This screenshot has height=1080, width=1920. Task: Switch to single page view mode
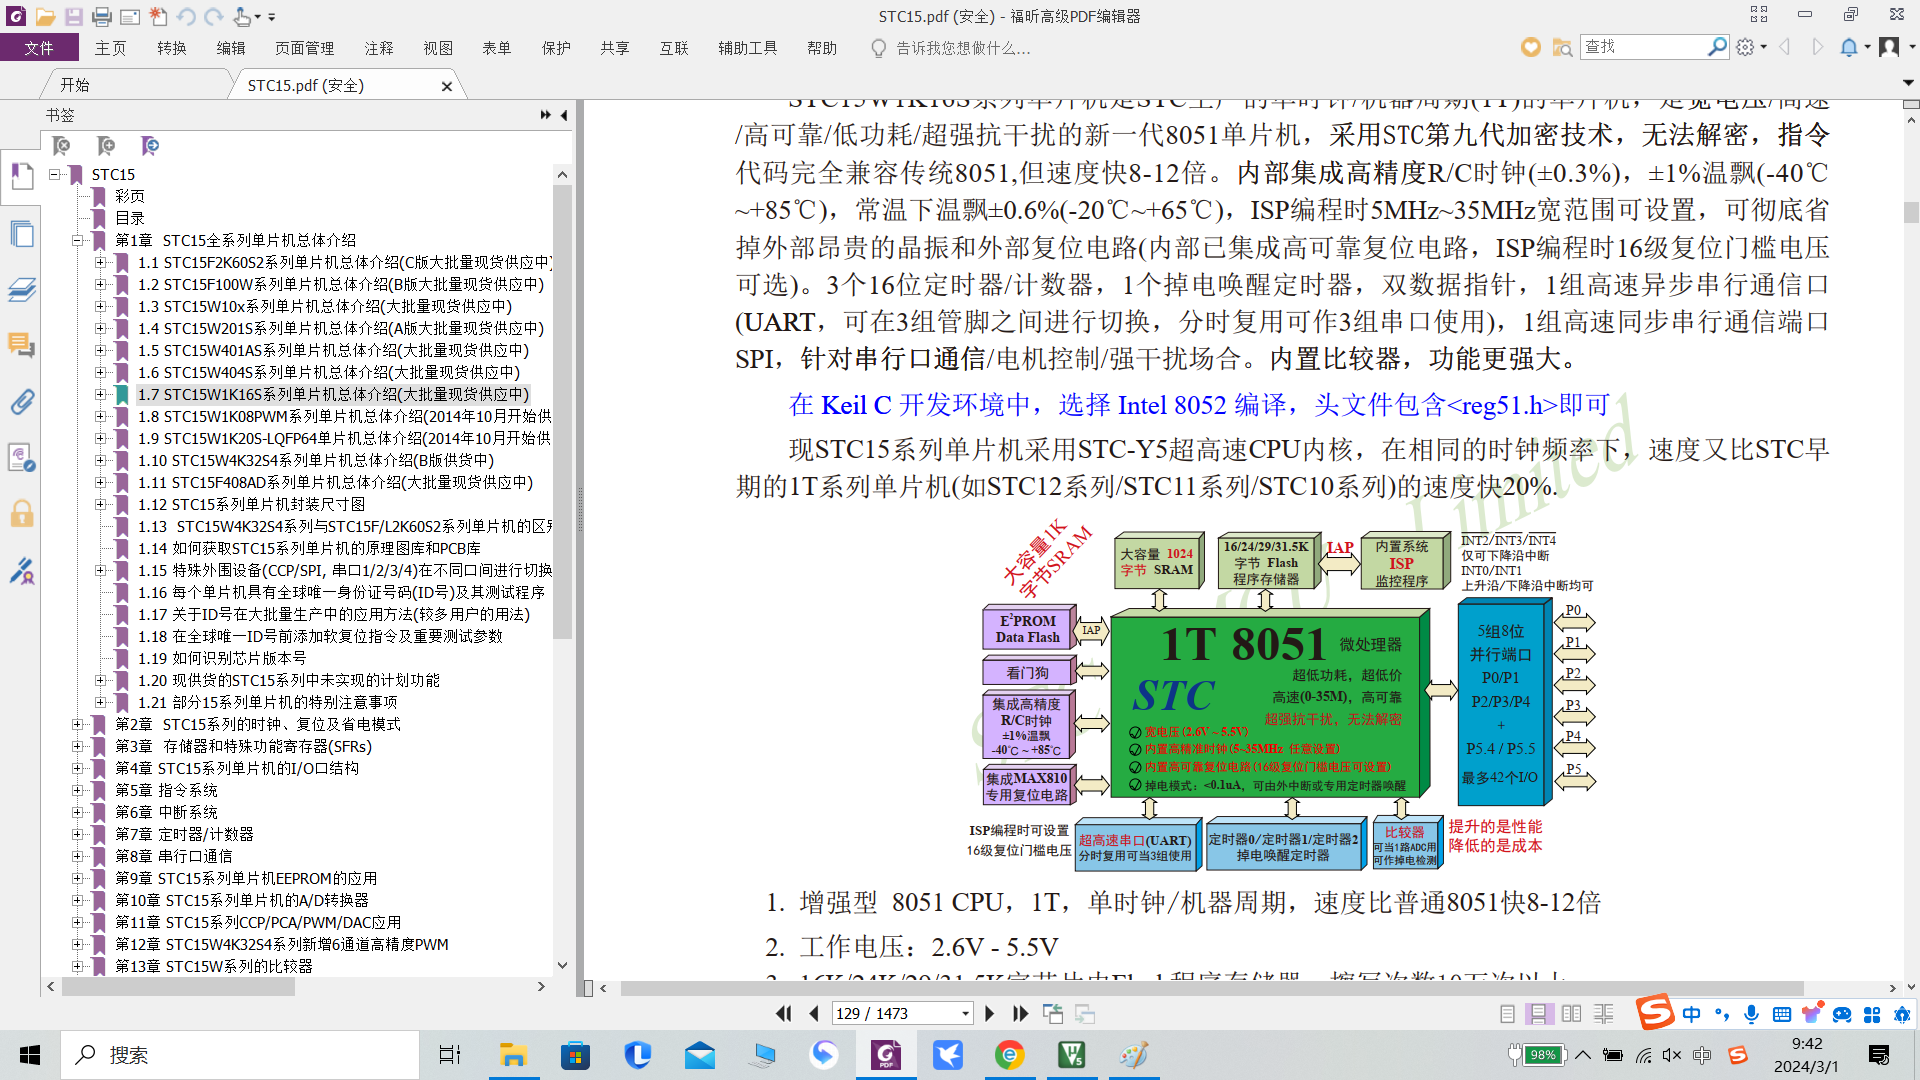pos(1507,1014)
